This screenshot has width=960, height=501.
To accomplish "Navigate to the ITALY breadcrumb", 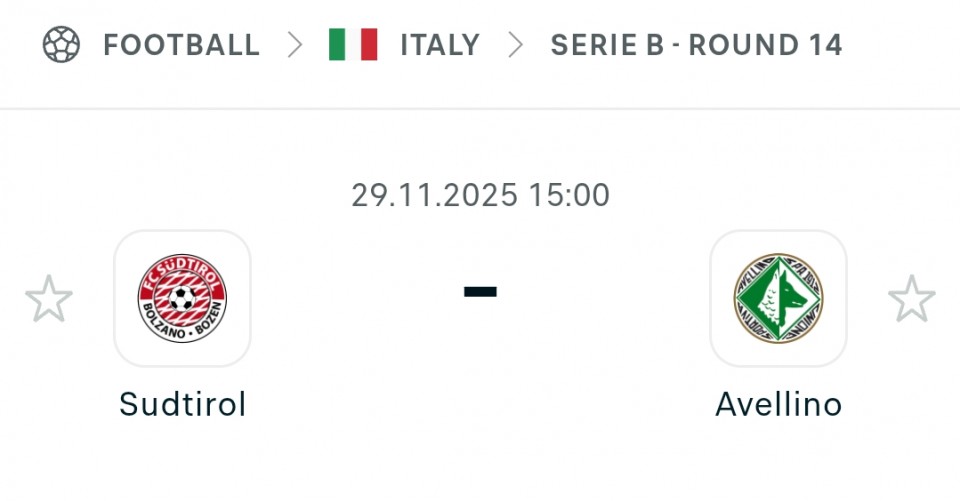I will click(x=440, y=45).
